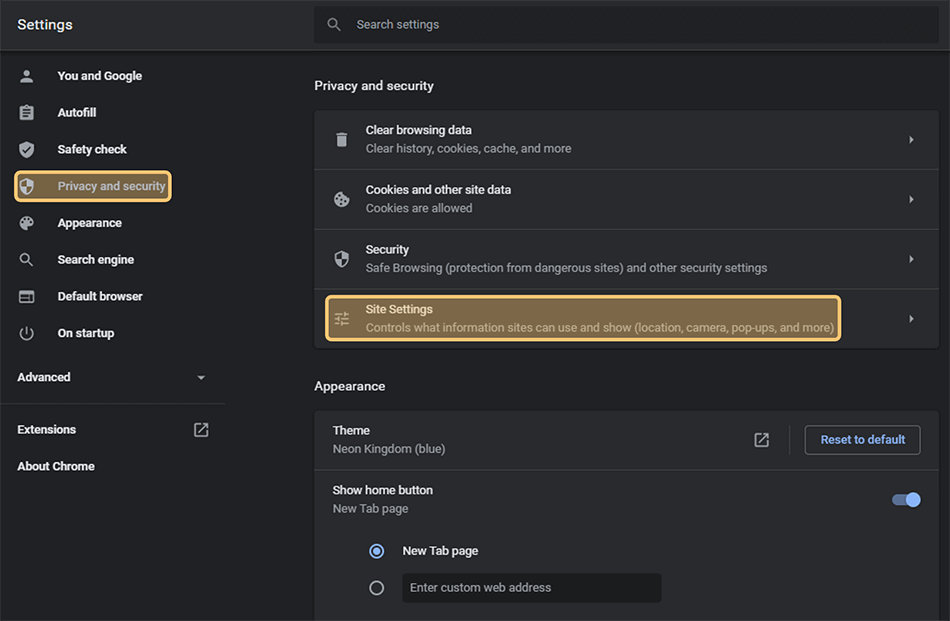Viewport: 950px width, 621px height.
Task: Click the shield icon next to Privacy and security
Action: [27, 186]
